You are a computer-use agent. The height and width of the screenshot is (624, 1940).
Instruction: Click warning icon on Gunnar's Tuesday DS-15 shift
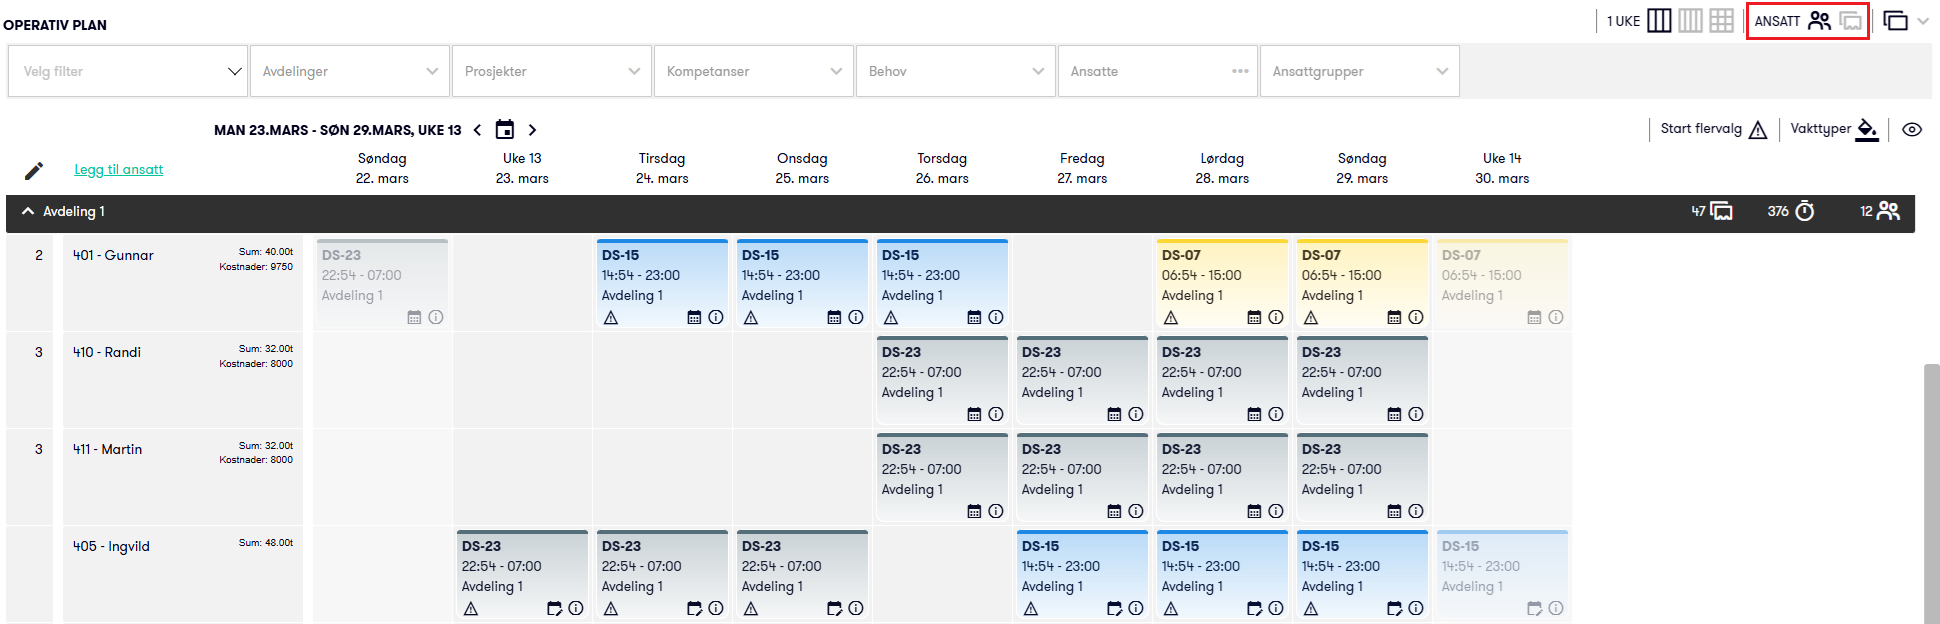611,318
